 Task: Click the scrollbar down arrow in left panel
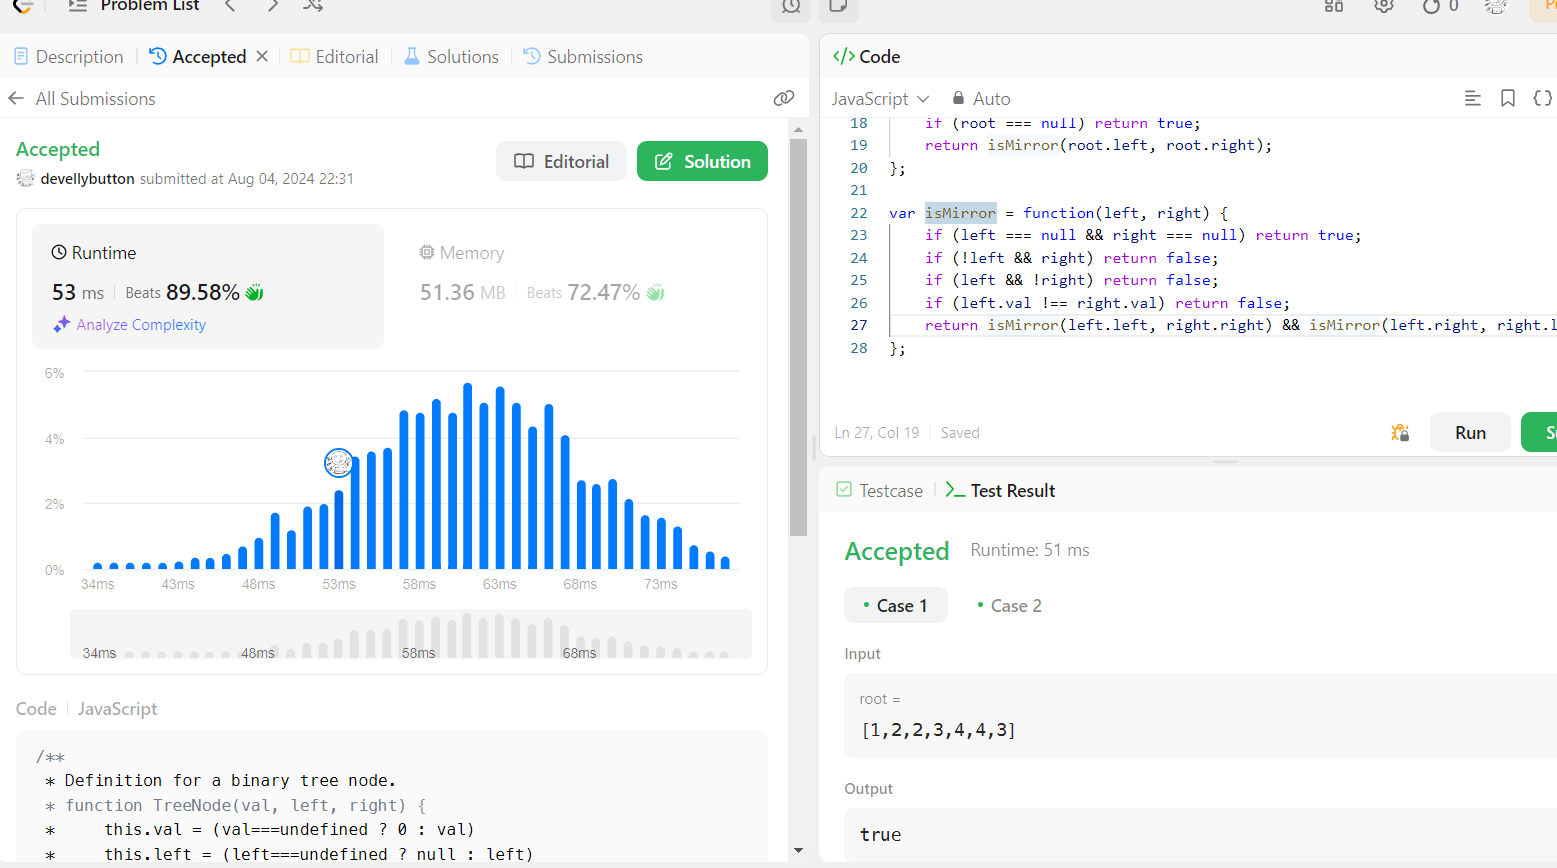(x=798, y=851)
